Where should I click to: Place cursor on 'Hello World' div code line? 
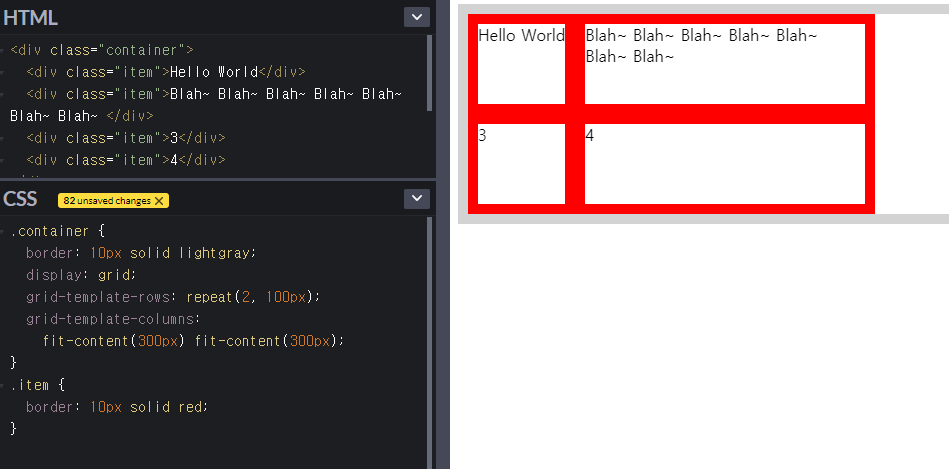(166, 72)
